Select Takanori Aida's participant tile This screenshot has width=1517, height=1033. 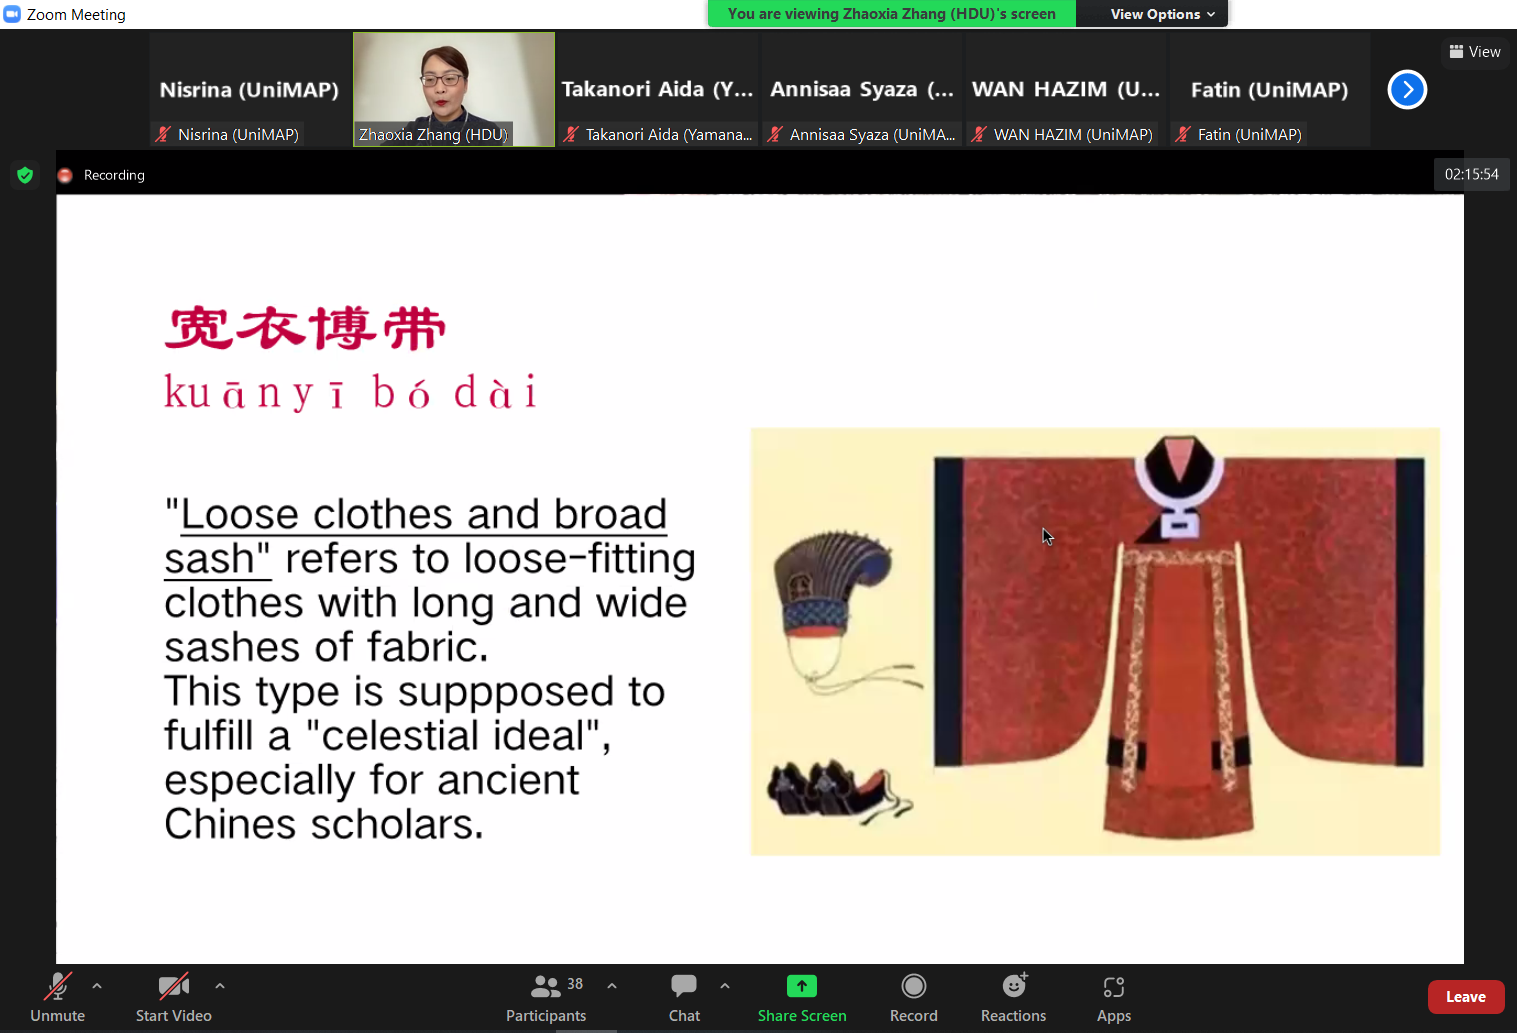pyautogui.click(x=658, y=90)
